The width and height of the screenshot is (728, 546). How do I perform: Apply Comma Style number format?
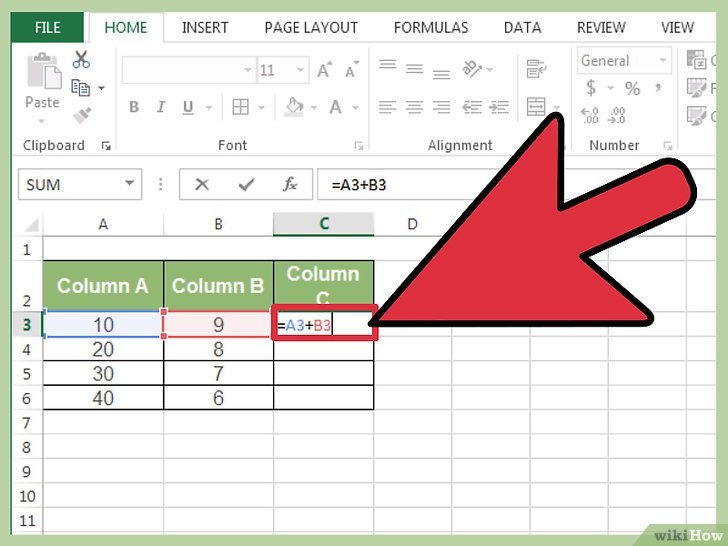point(658,87)
